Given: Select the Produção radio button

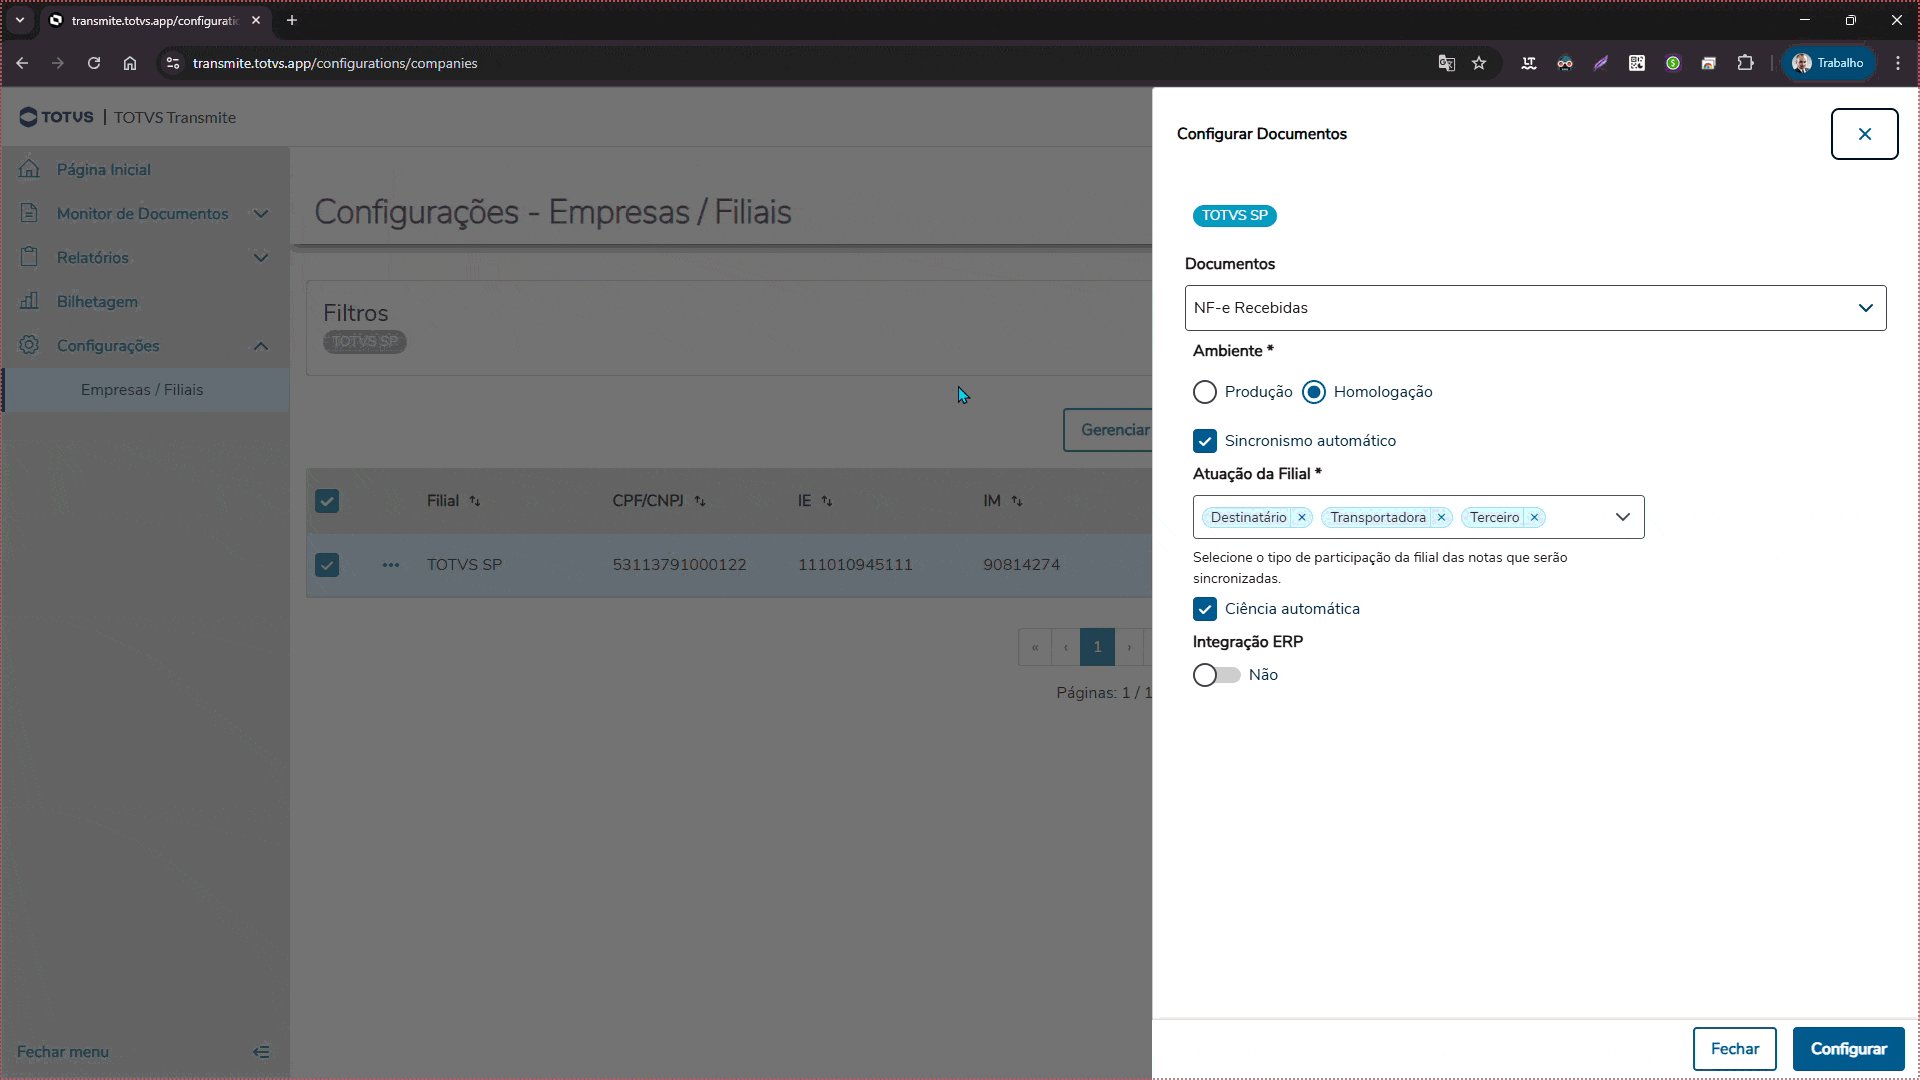Looking at the screenshot, I should [x=1205, y=392].
